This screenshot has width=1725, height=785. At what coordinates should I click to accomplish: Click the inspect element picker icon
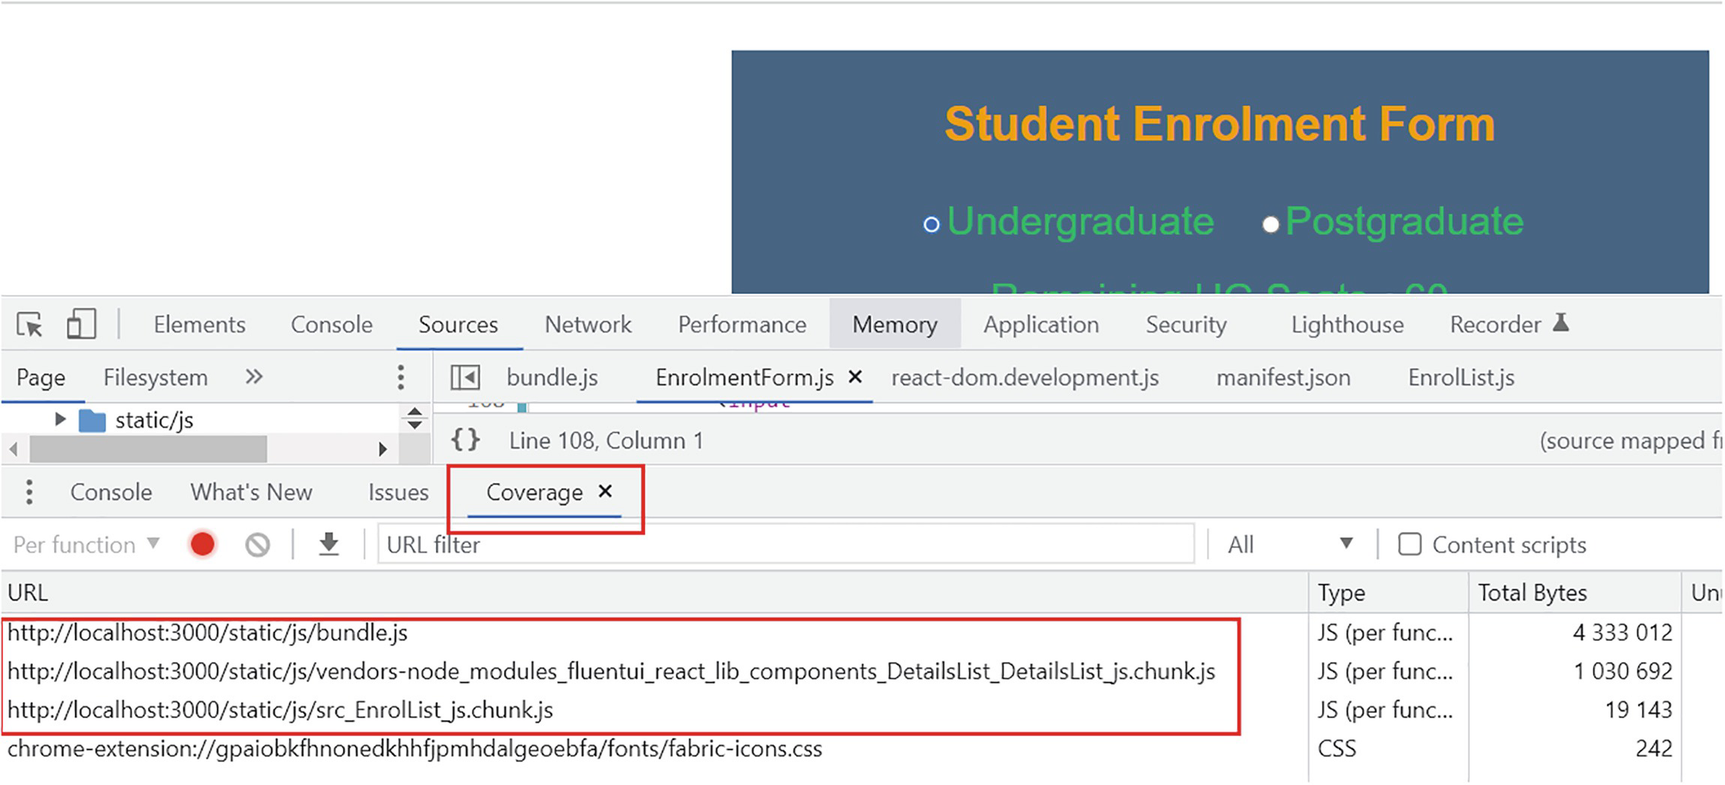pos(30,325)
